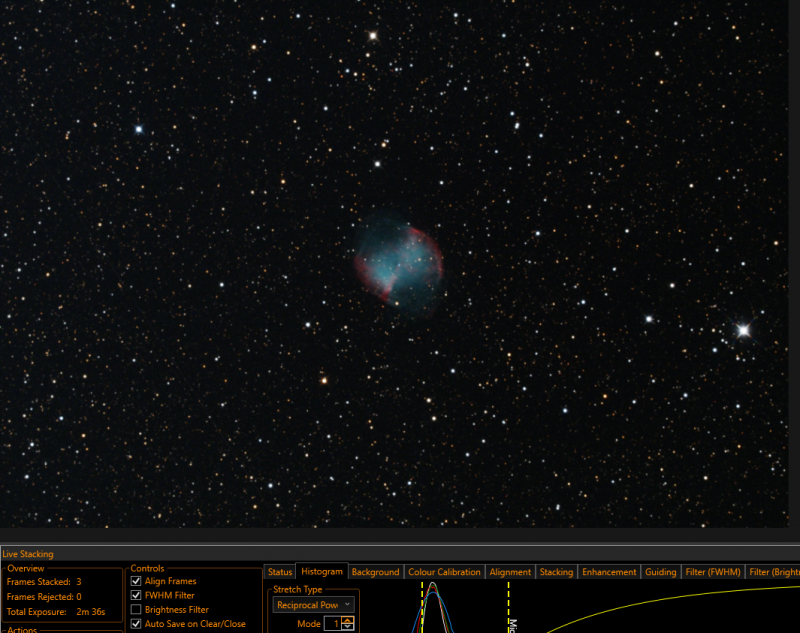The height and width of the screenshot is (633, 800).
Task: Disable the FWHM Filter checkbox
Action: click(x=136, y=595)
